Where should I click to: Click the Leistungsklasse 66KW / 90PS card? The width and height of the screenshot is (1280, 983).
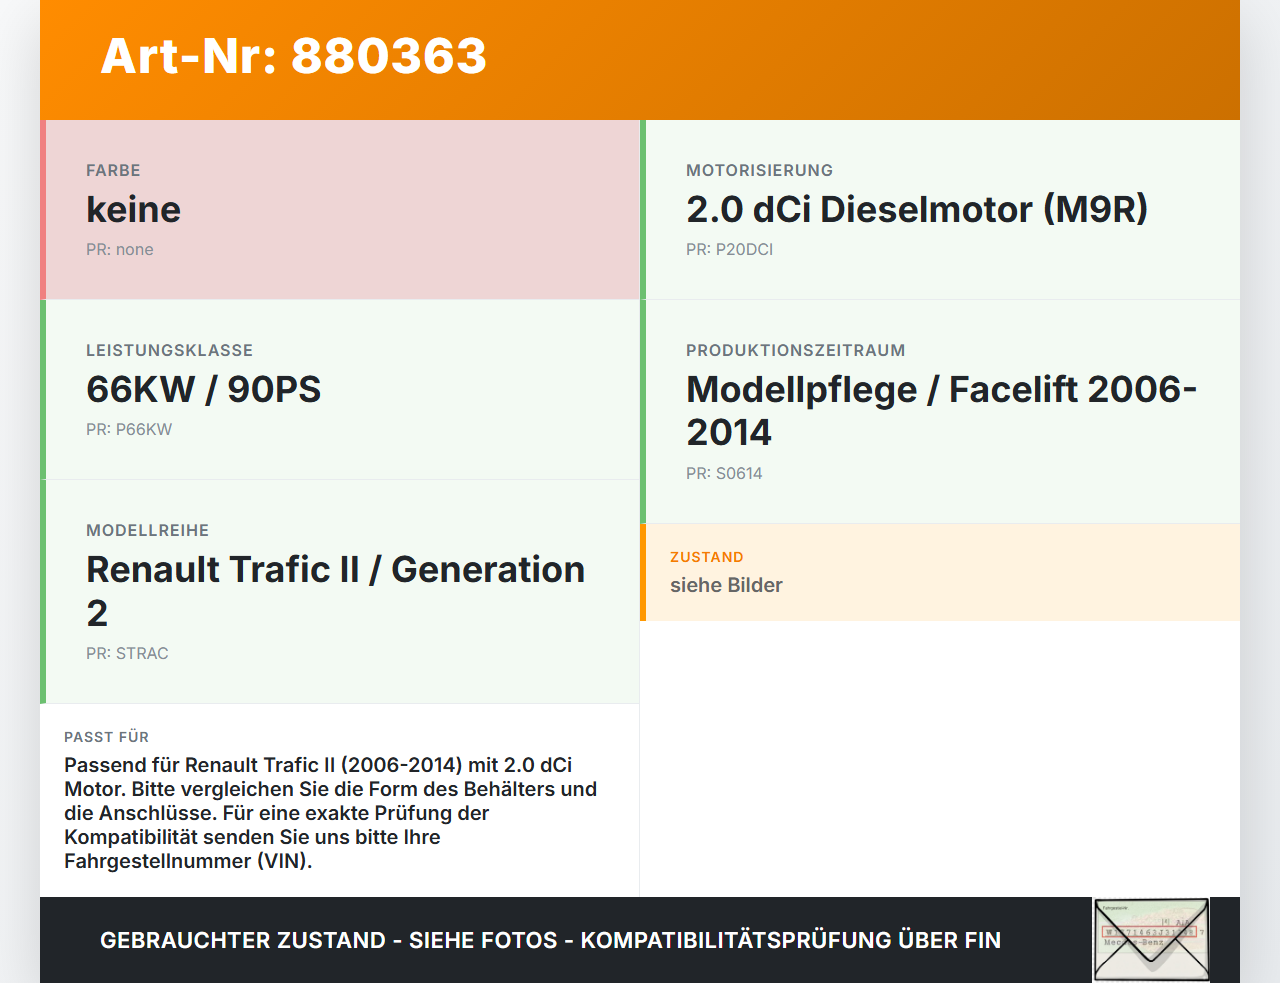[340, 390]
